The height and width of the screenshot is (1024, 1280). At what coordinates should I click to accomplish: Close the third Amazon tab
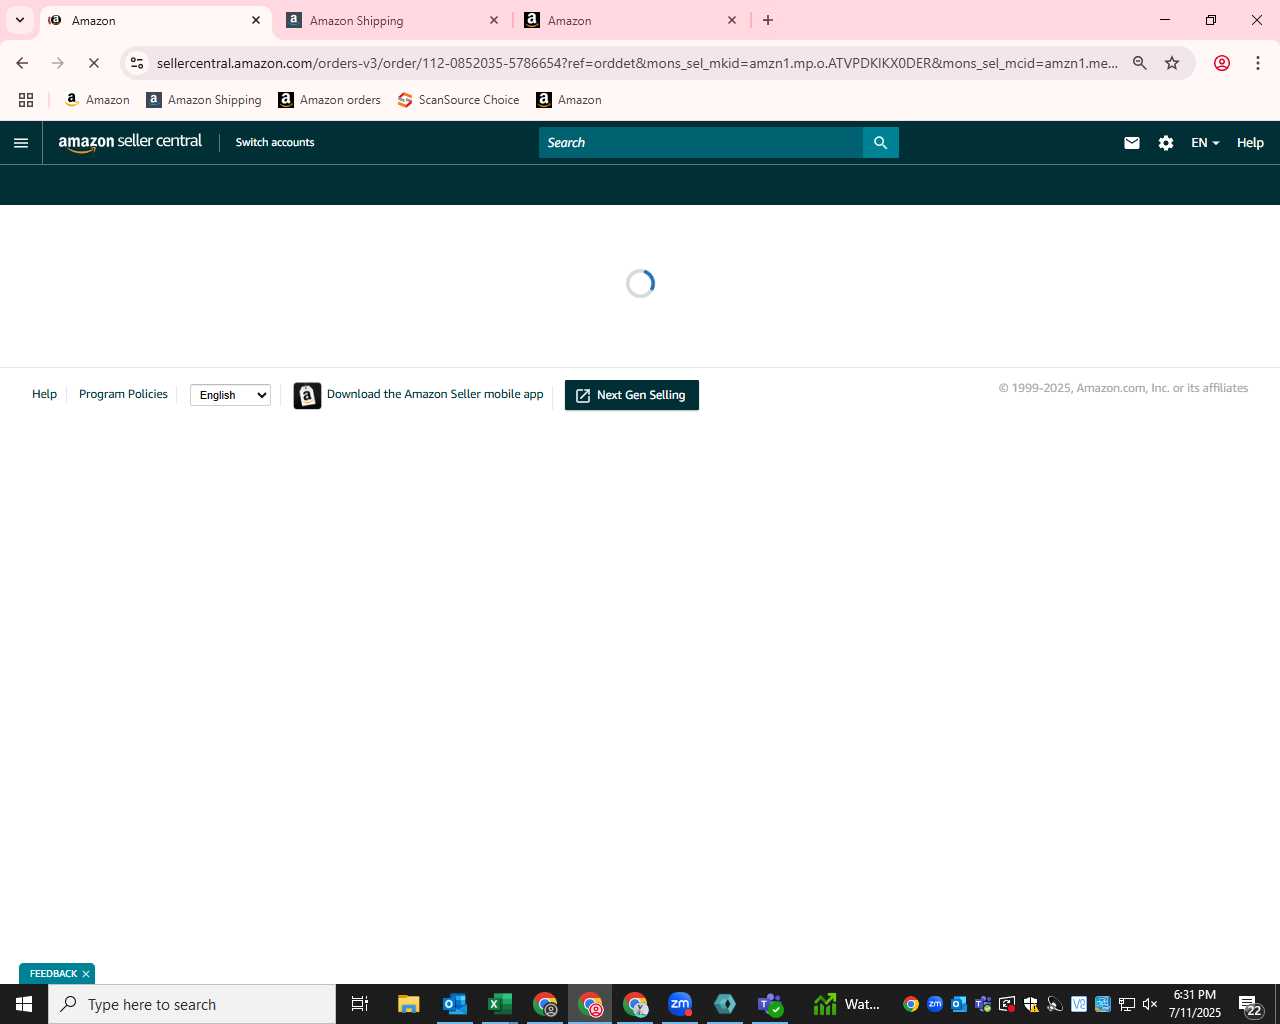coord(732,20)
